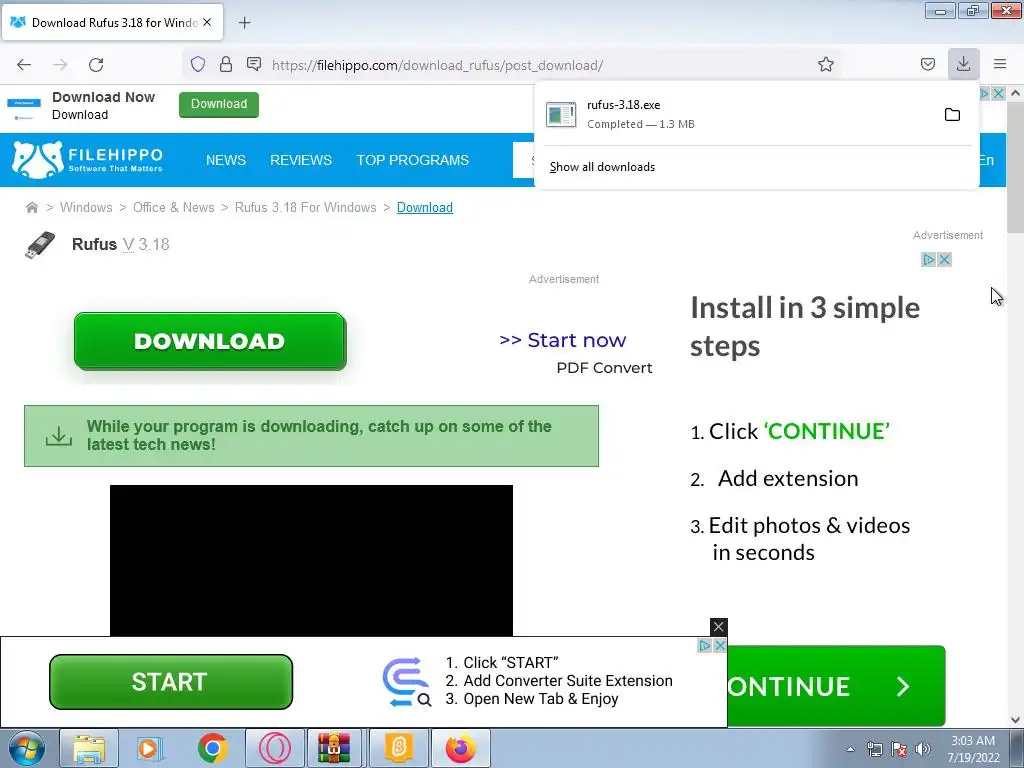
Task: Launch Opera from the taskbar
Action: point(274,748)
